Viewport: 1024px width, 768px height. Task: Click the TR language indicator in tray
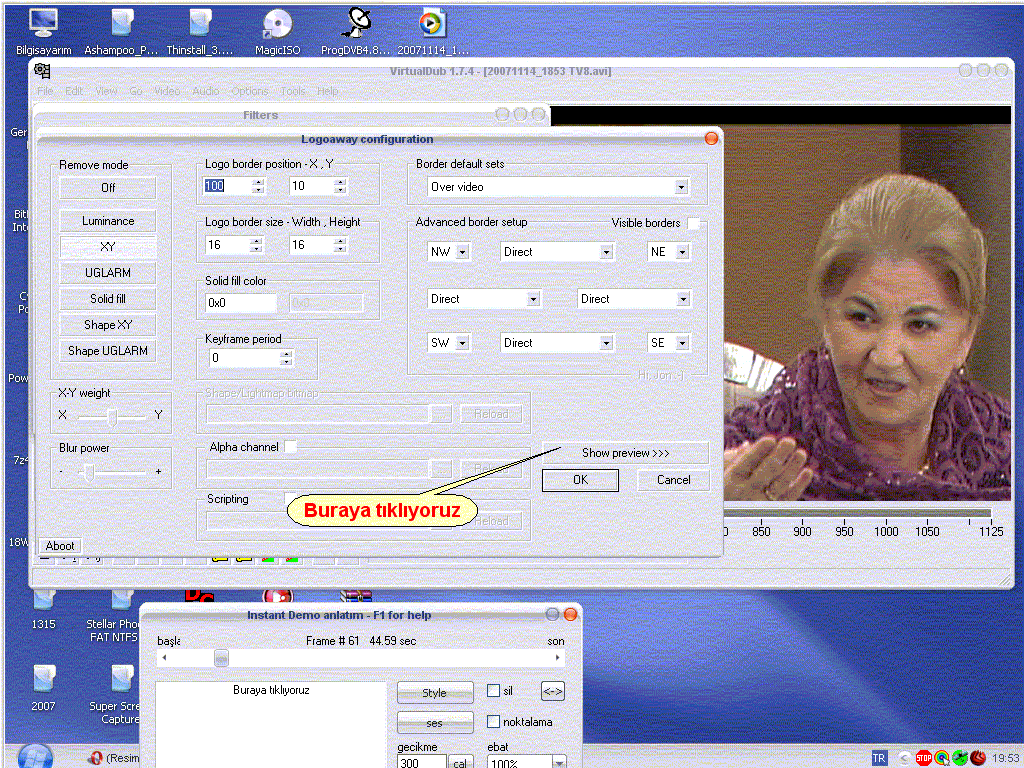click(879, 758)
